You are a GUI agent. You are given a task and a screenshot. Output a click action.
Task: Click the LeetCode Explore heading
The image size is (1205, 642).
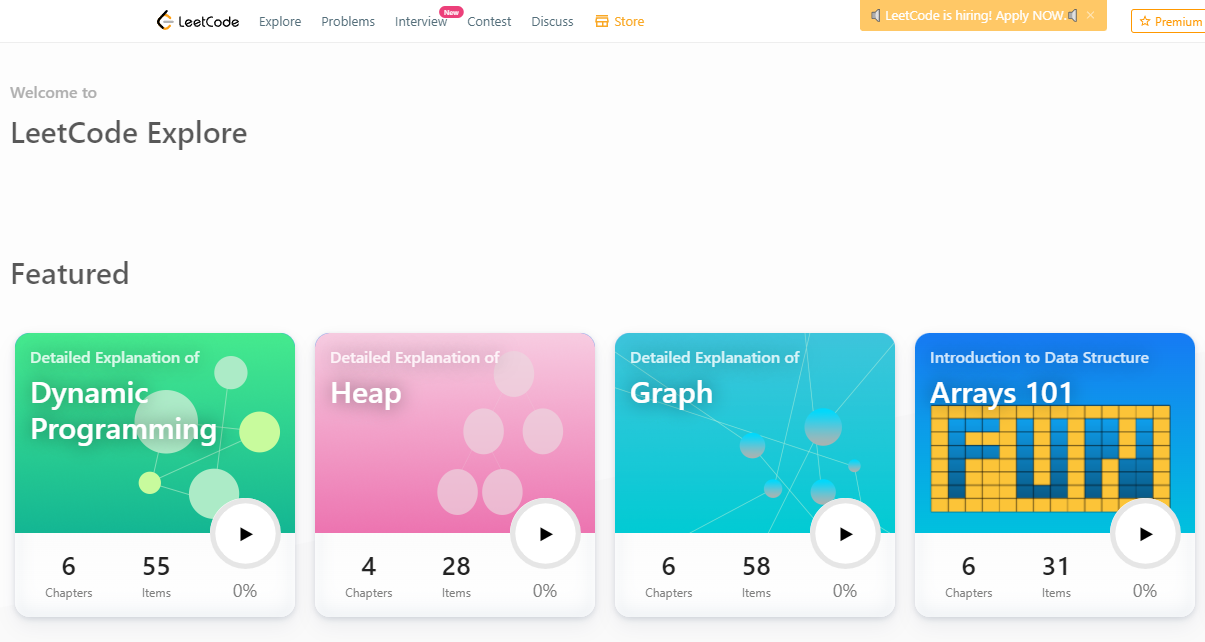(129, 133)
